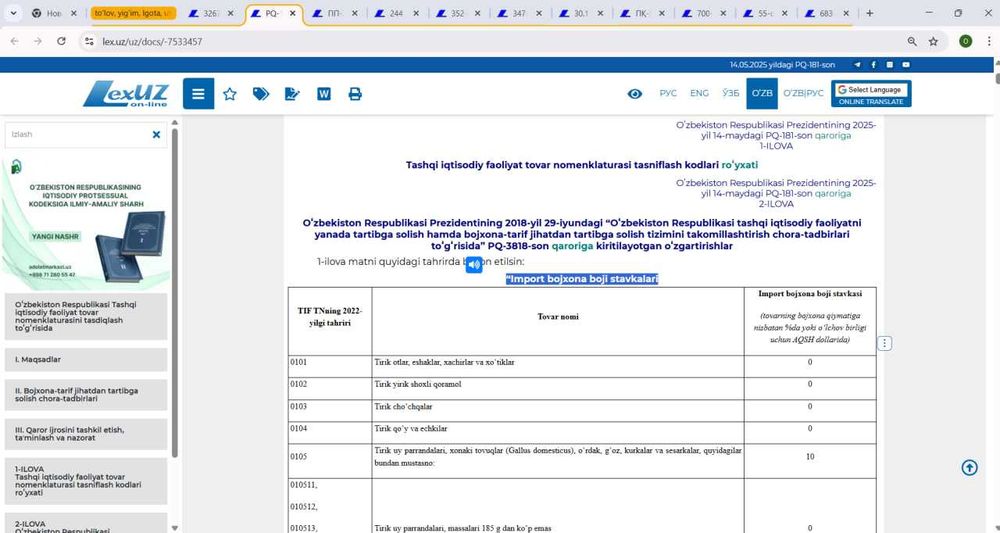Open YouTube link in top blue bar
The image size is (1000, 533).
tap(906, 65)
